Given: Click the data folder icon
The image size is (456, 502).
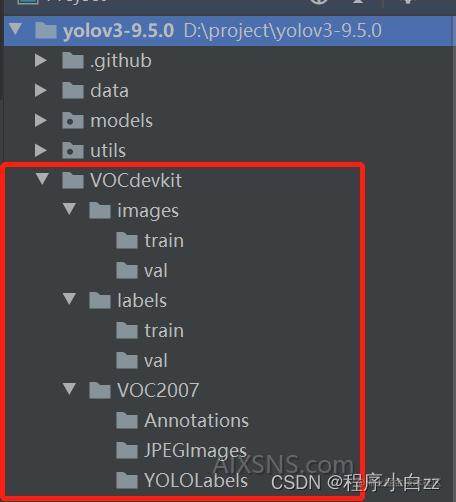Looking at the screenshot, I should tap(72, 91).
